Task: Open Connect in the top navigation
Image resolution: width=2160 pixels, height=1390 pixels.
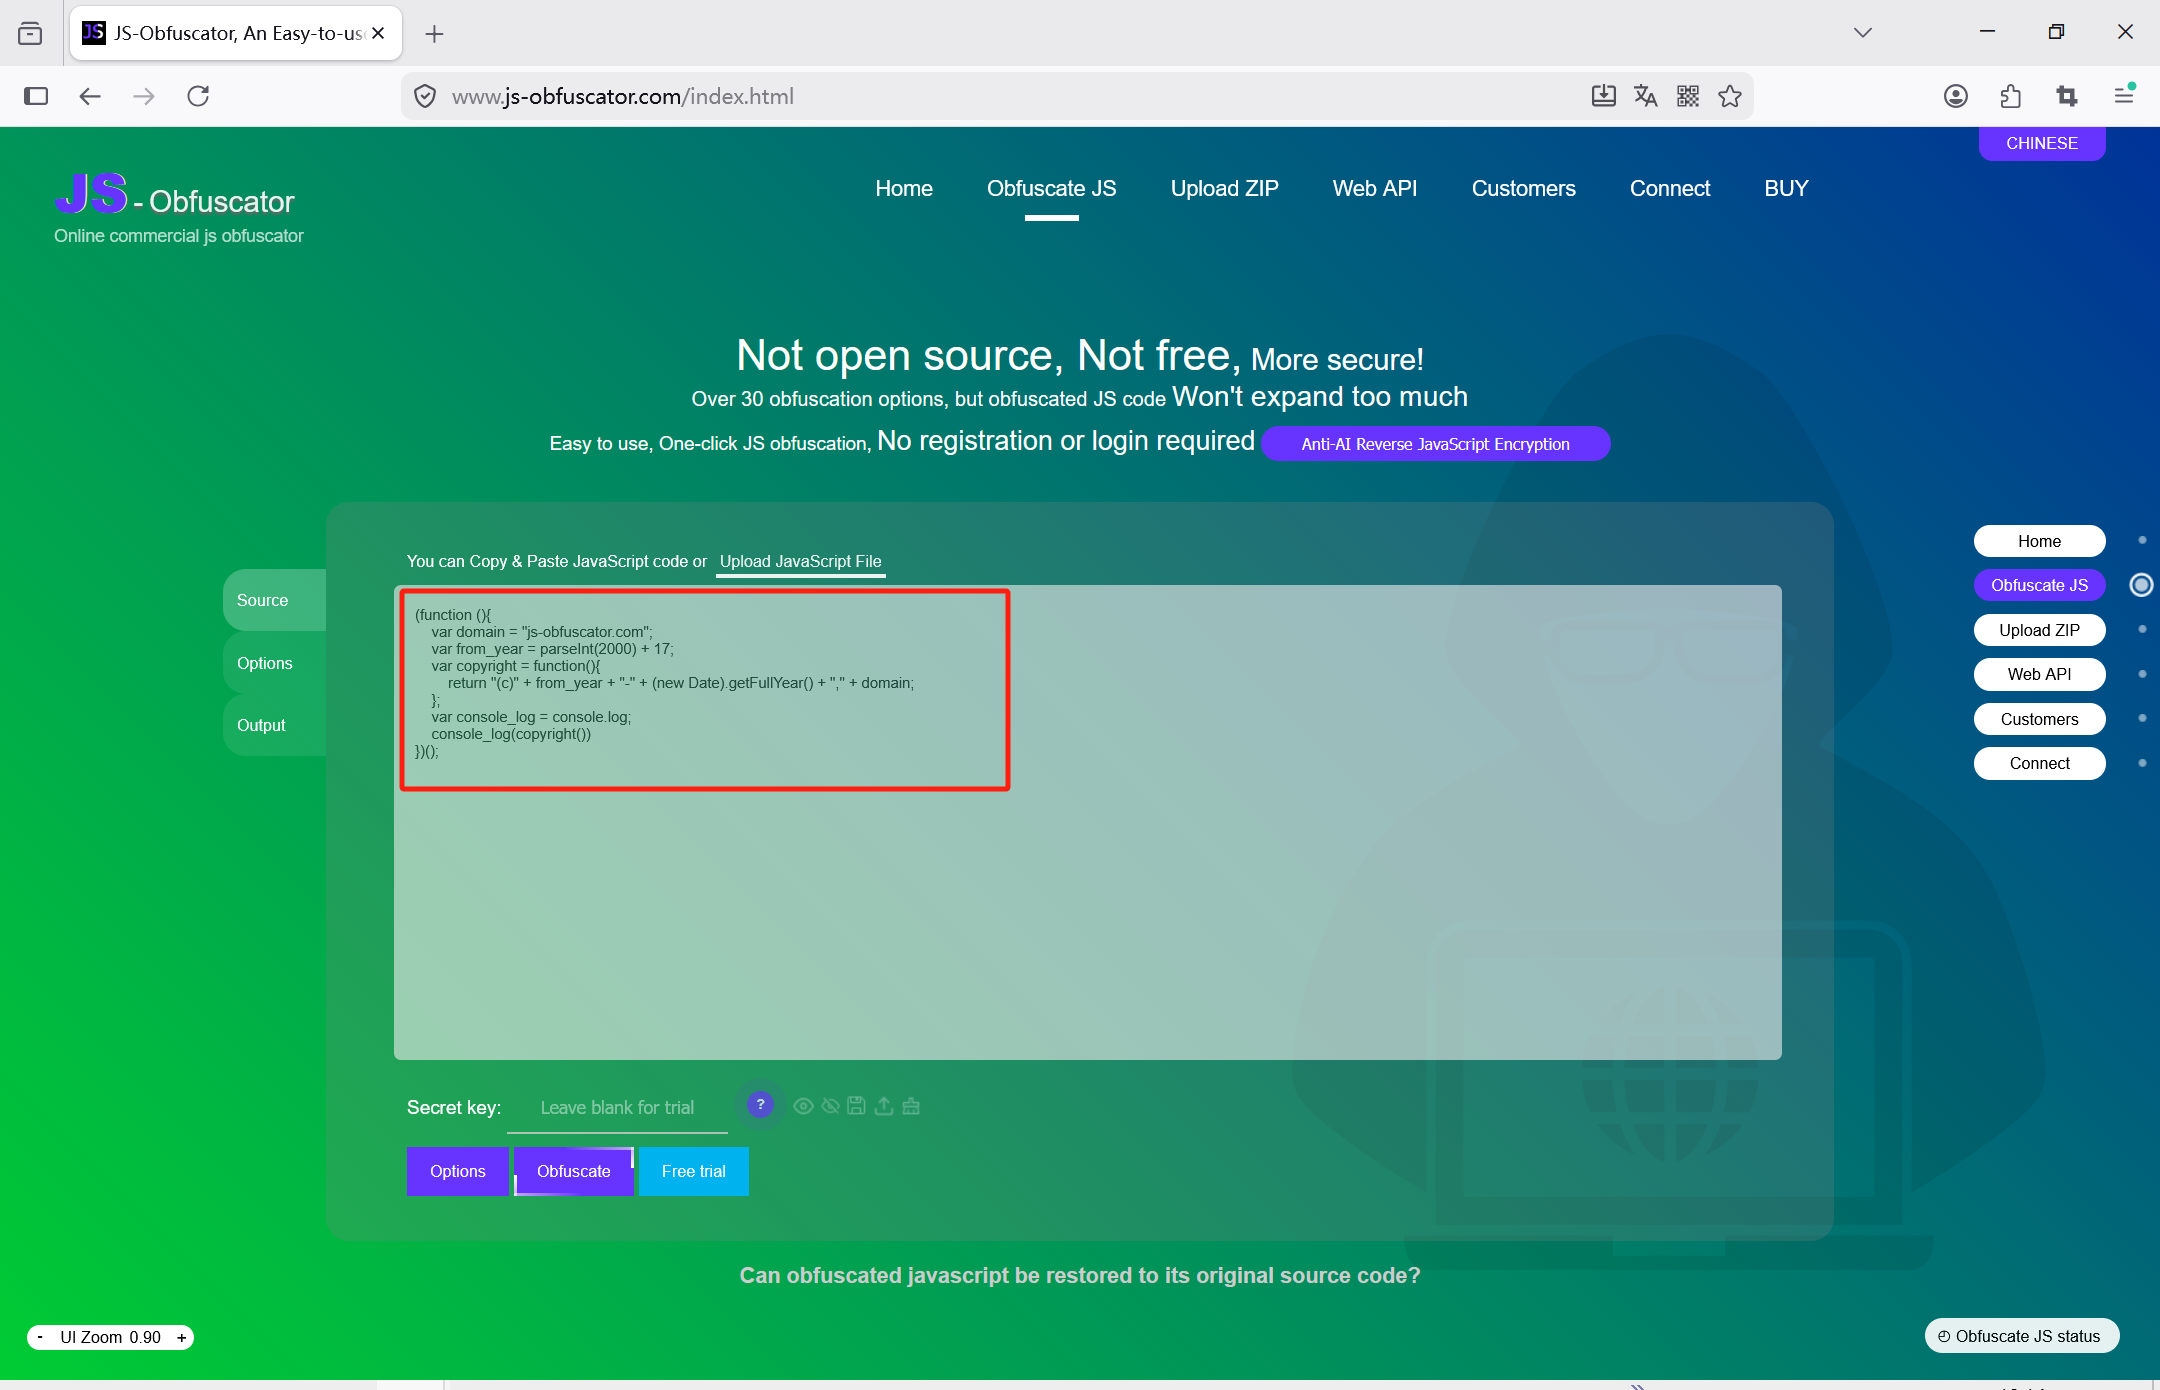Action: pyautogui.click(x=1670, y=188)
